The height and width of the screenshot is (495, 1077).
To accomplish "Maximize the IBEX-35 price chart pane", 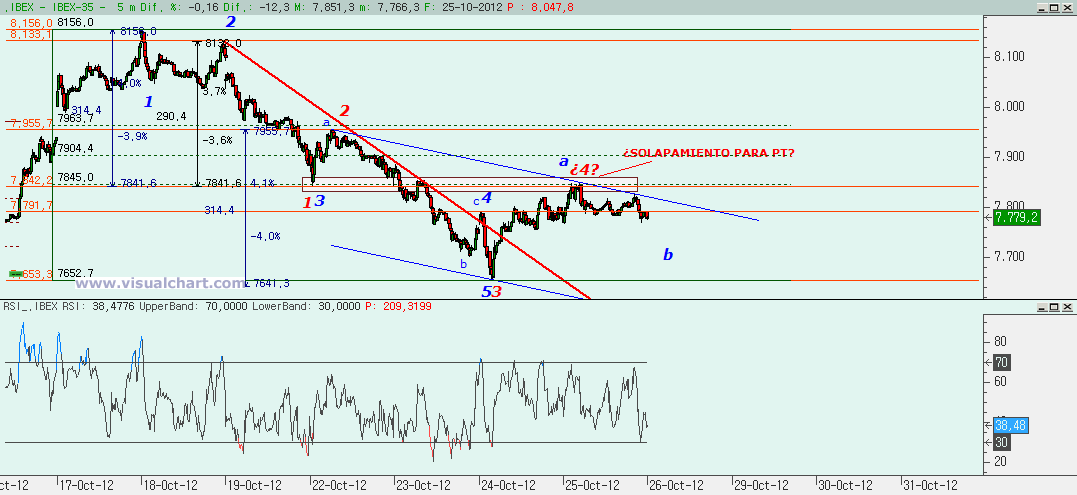I will (1054, 7).
